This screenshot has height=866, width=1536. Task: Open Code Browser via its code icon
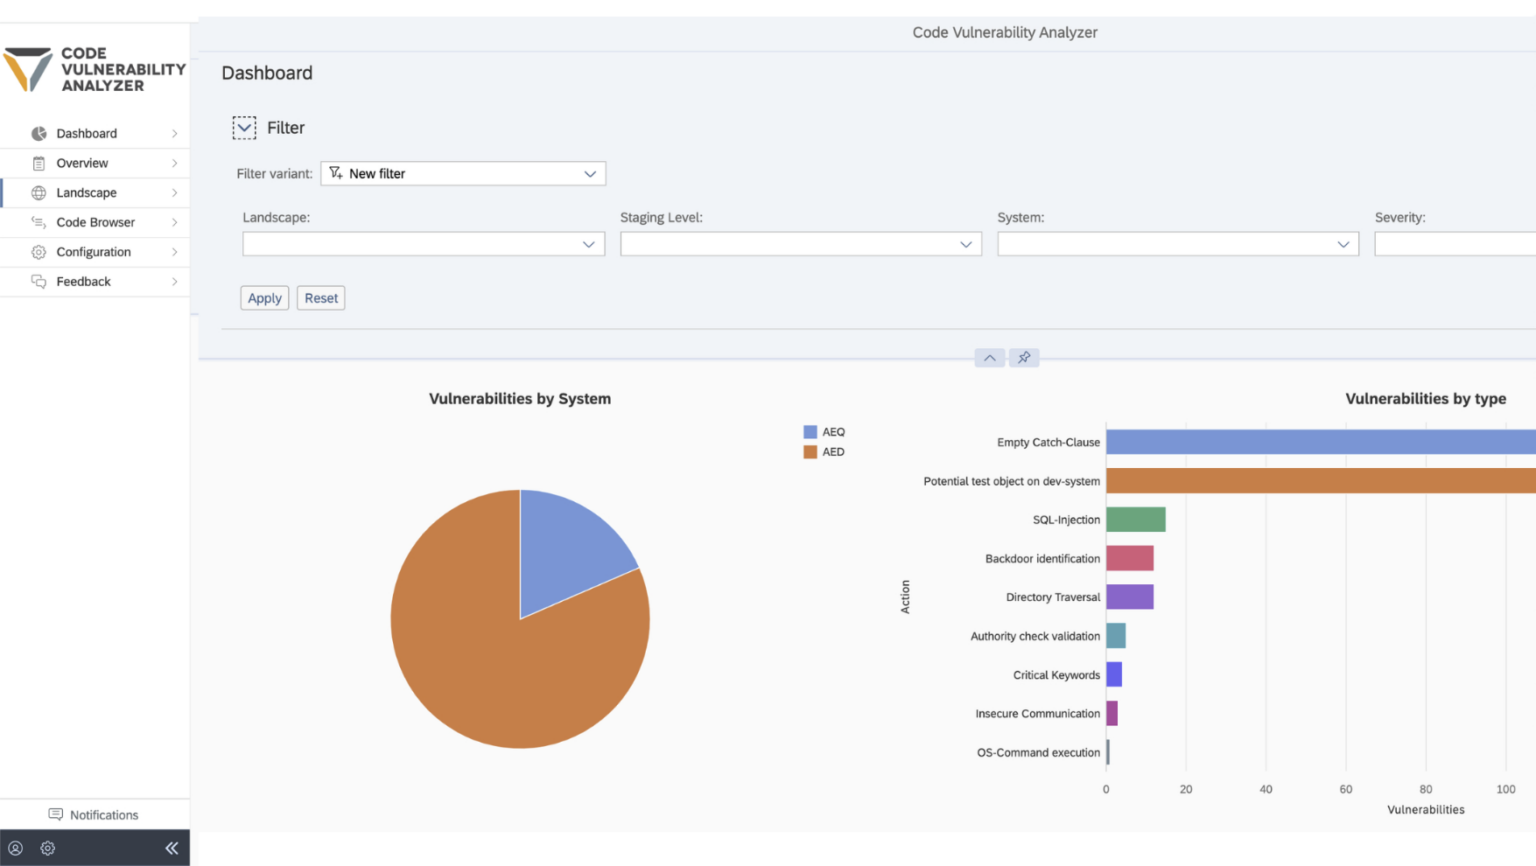coord(38,222)
